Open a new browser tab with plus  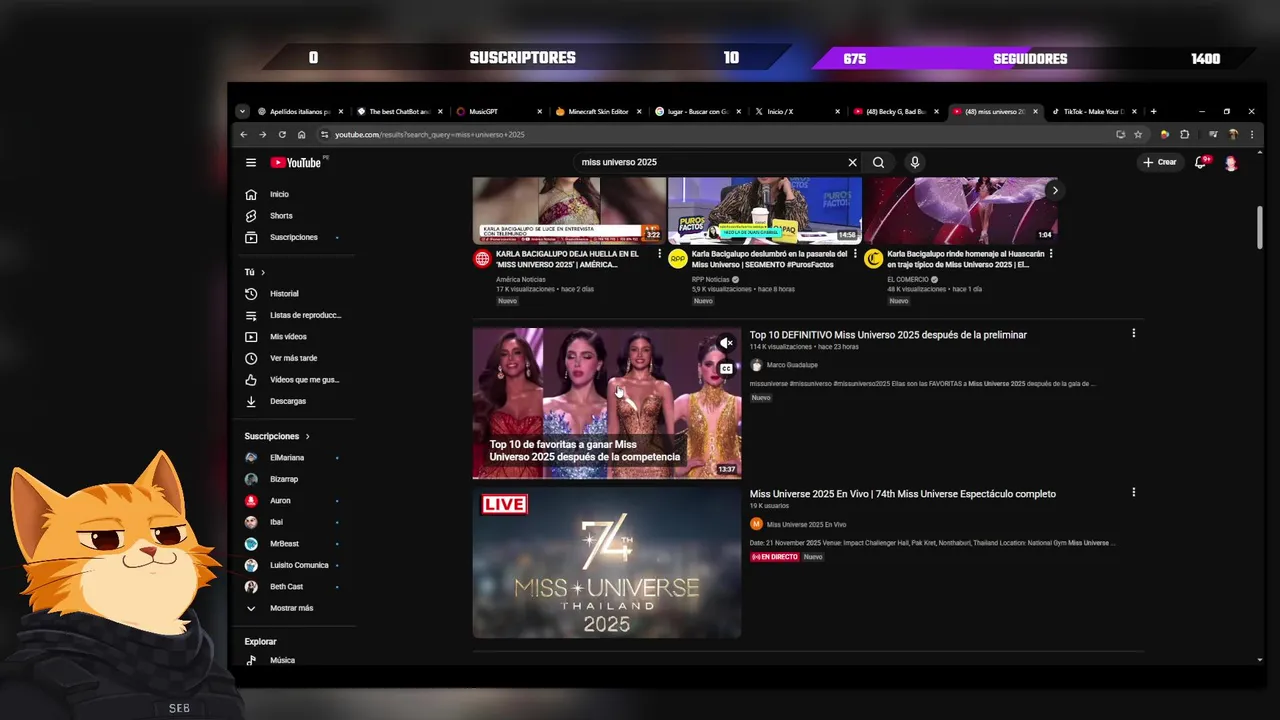point(1153,111)
